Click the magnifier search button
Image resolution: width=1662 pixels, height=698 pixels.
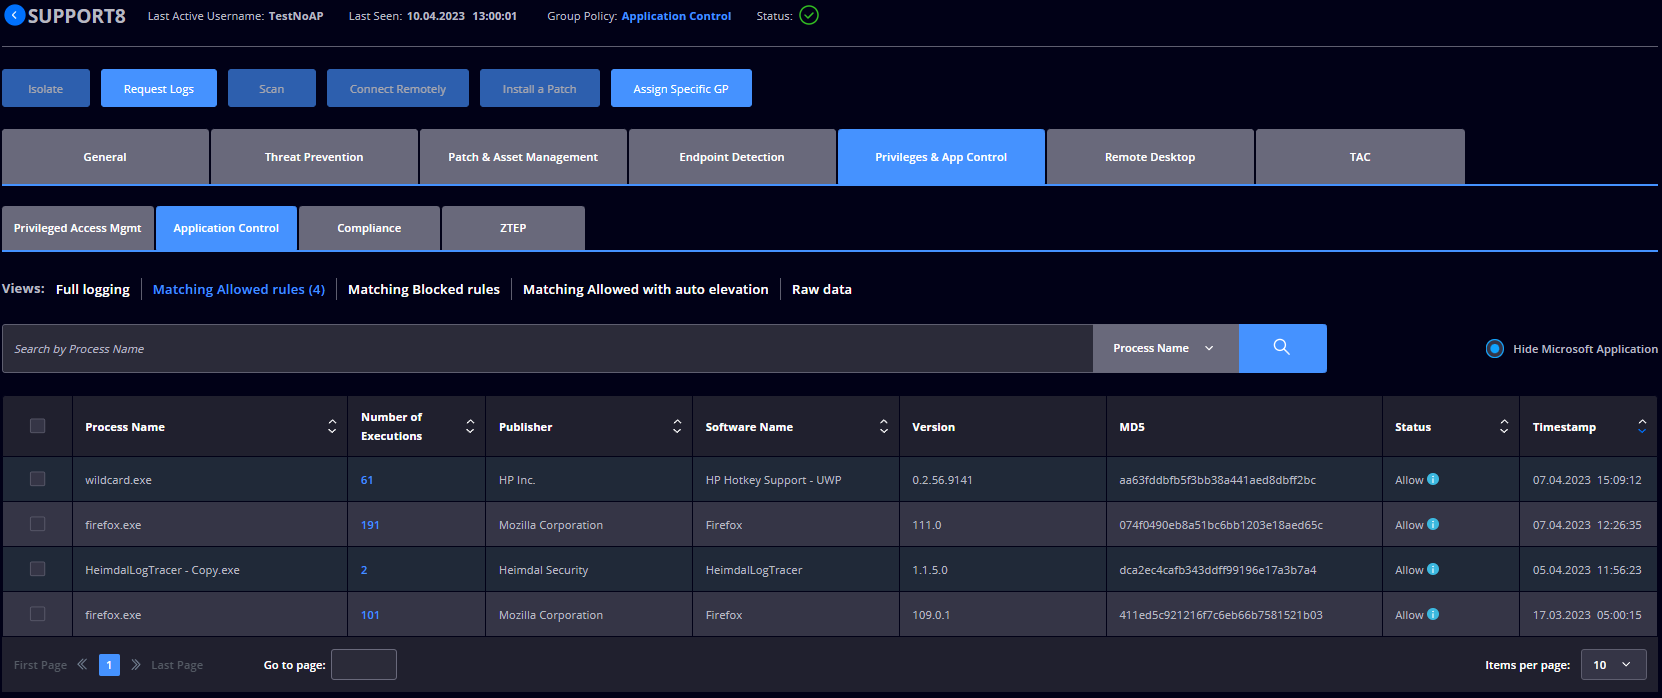click(1282, 348)
